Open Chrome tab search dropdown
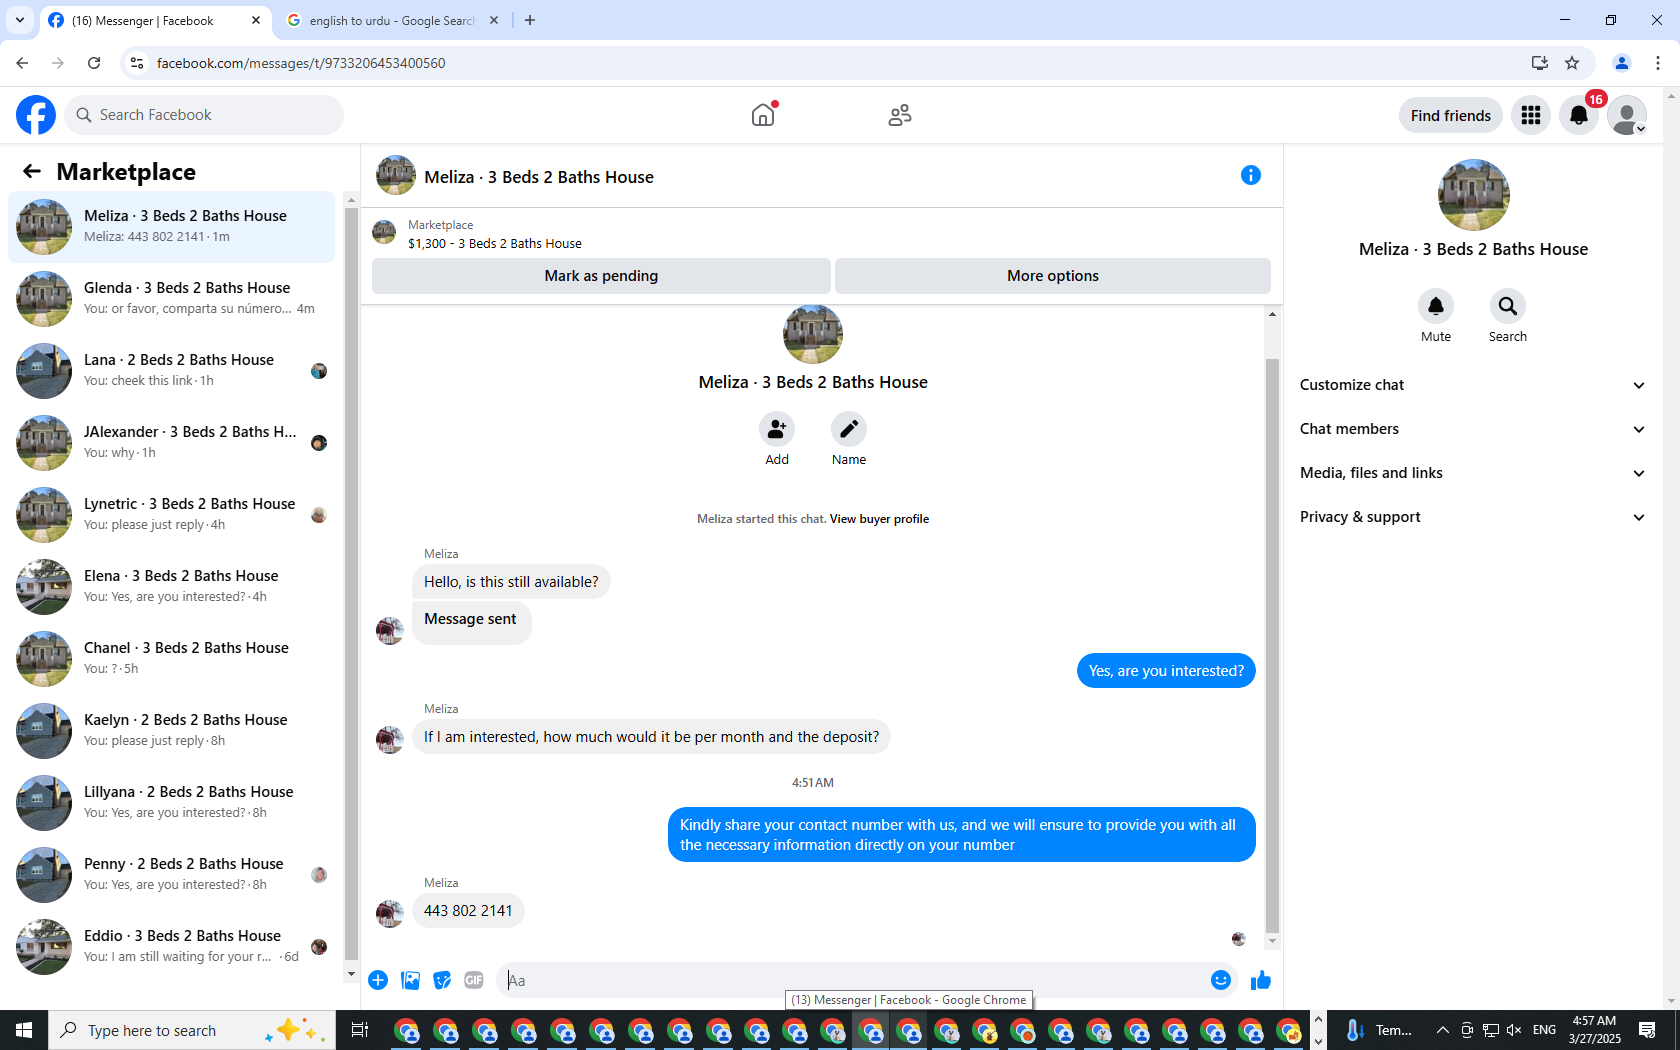 coord(20,20)
